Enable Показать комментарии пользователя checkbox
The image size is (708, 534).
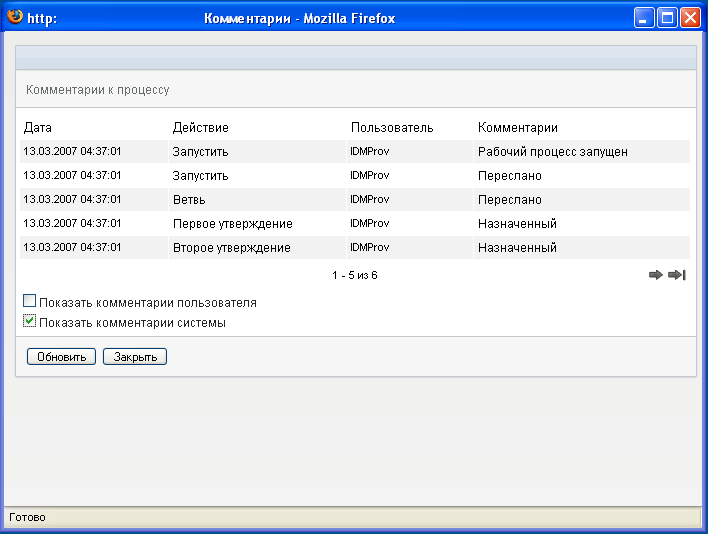tap(30, 302)
